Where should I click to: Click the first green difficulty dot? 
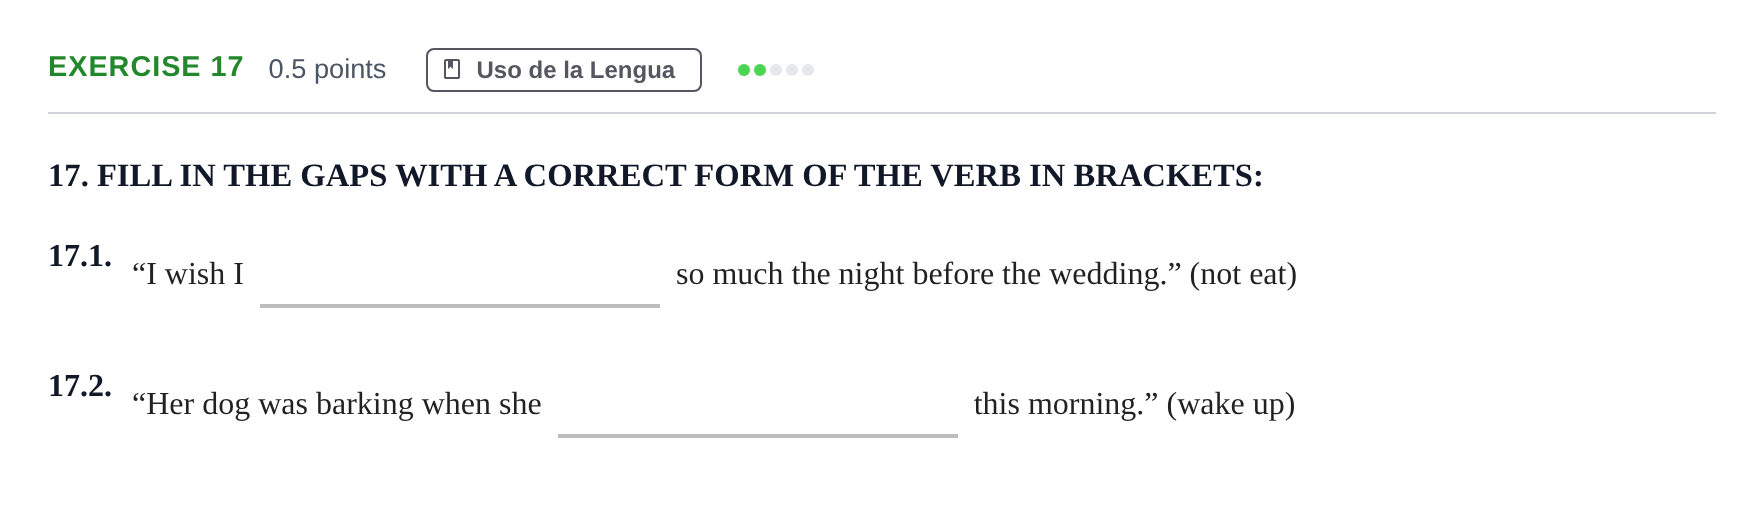click(x=744, y=70)
